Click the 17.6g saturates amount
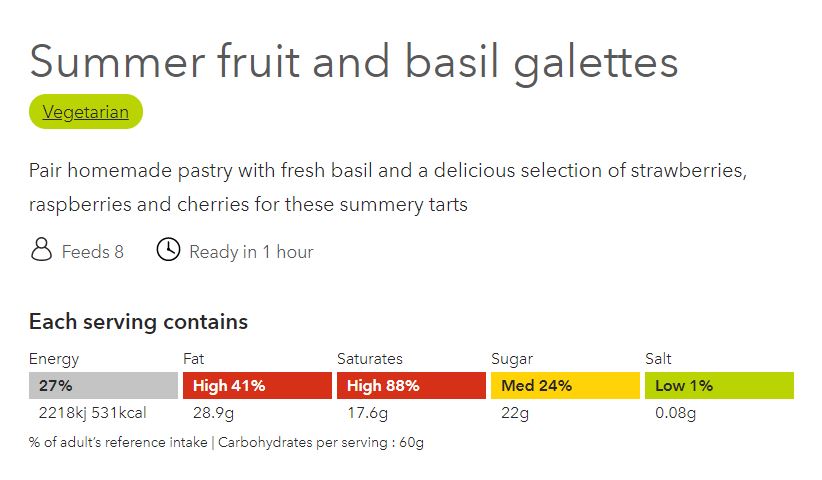The height and width of the screenshot is (480, 822). [367, 413]
